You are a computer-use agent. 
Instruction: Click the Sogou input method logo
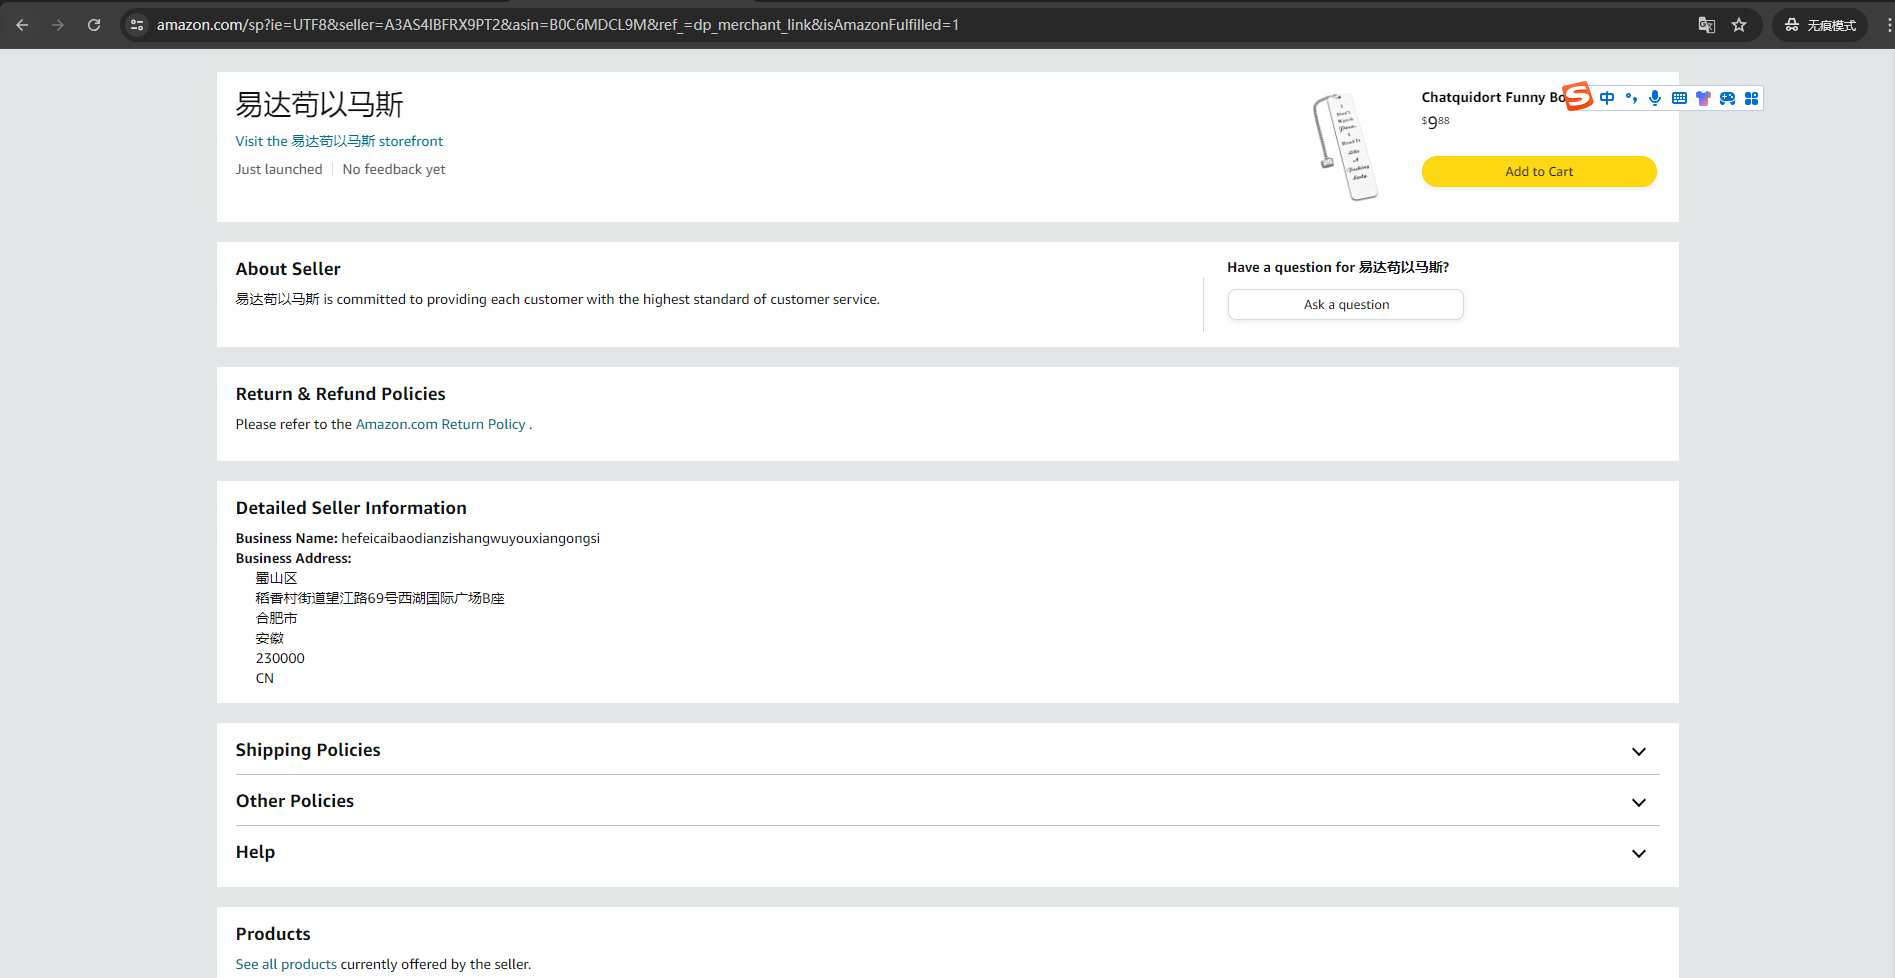pos(1577,96)
